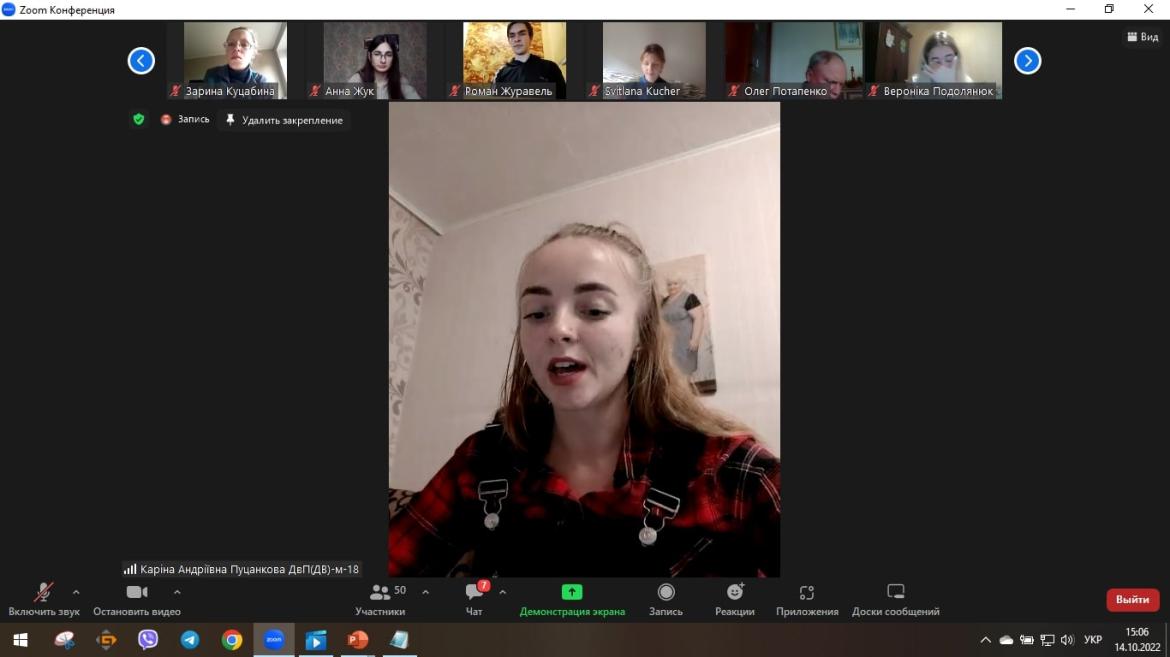Image resolution: width=1170 pixels, height=657 pixels.
Task: Open the Вид view menu
Action: (1142, 37)
